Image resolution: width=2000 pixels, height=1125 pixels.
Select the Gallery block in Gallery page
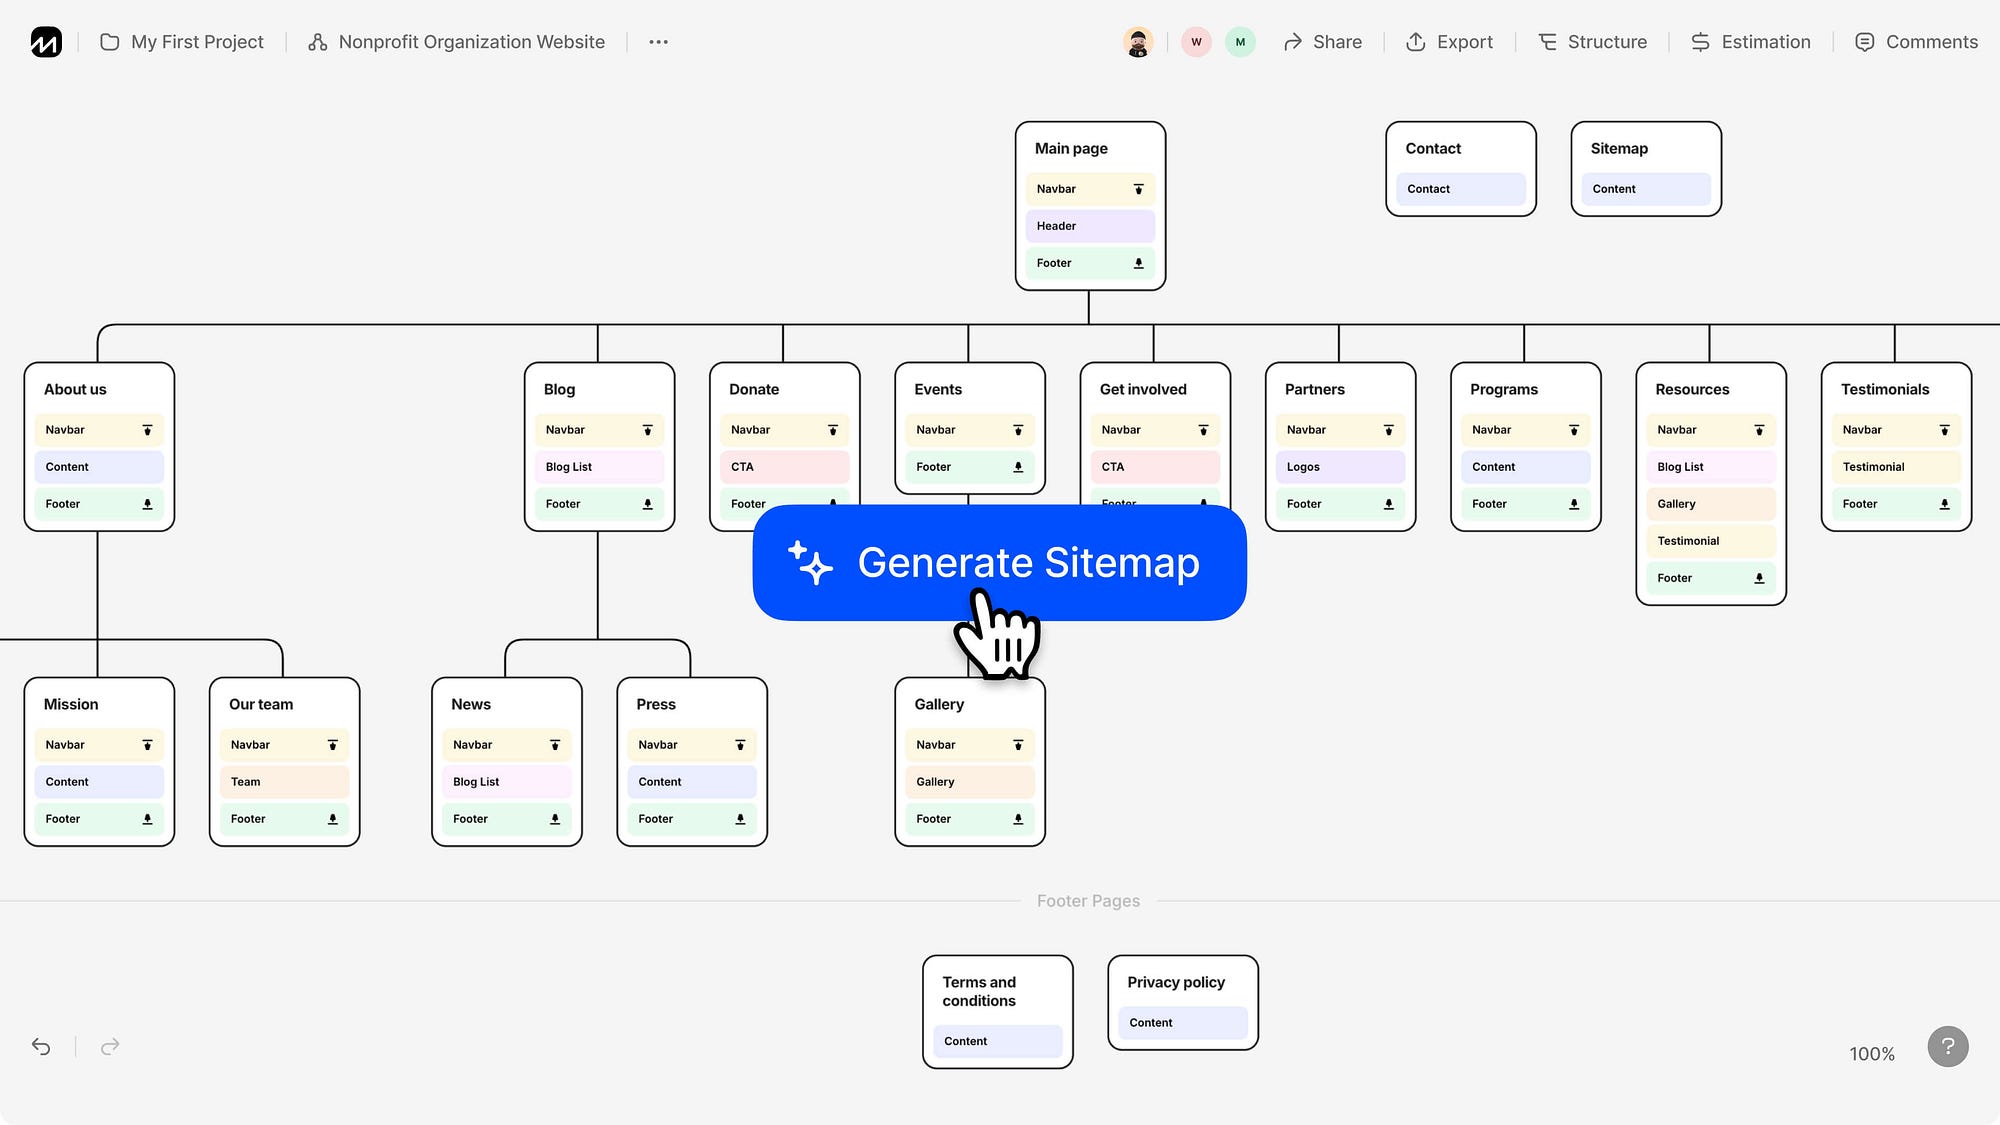[970, 782]
